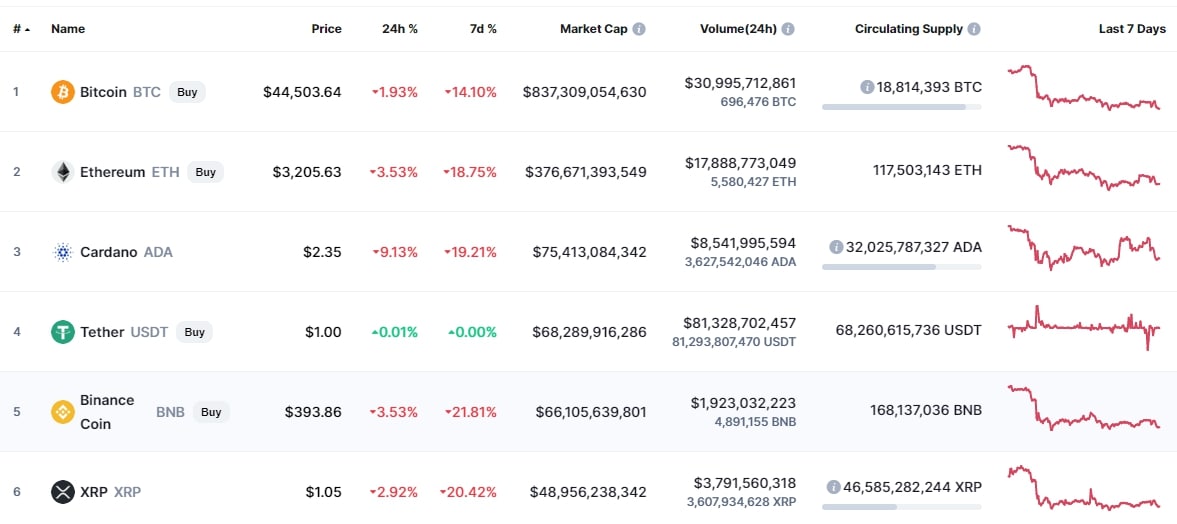Viewport: 1177px width, 524px height.
Task: Sort by the 24h % column header
Action: coord(400,29)
